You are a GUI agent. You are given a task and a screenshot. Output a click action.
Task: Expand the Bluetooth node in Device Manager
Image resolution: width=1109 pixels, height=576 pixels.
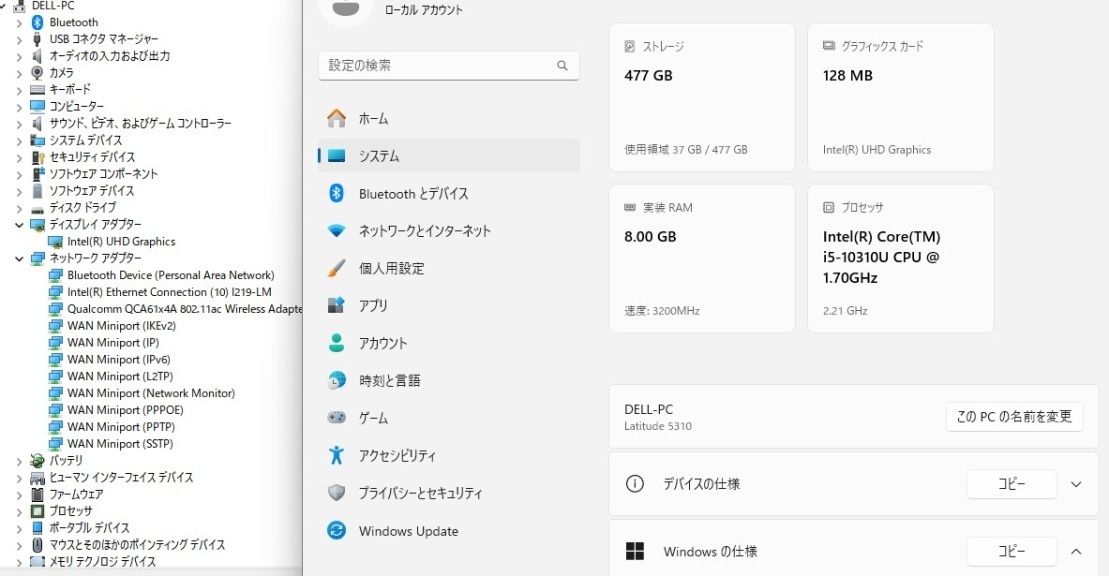[19, 23]
